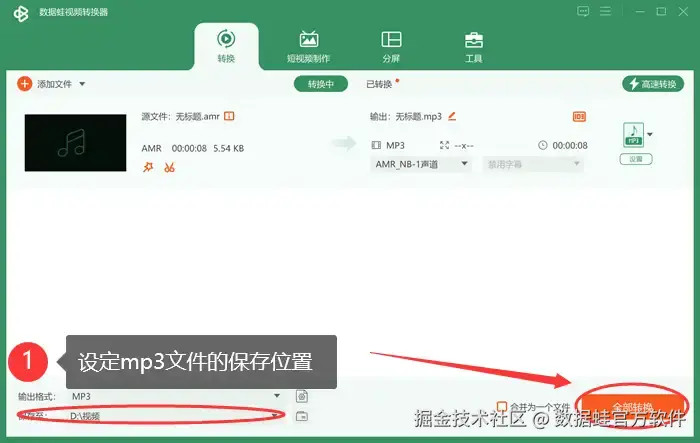Image resolution: width=700 pixels, height=443 pixels.
Task: Open the 输出格式 MP3 dropdown
Action: 176,396
